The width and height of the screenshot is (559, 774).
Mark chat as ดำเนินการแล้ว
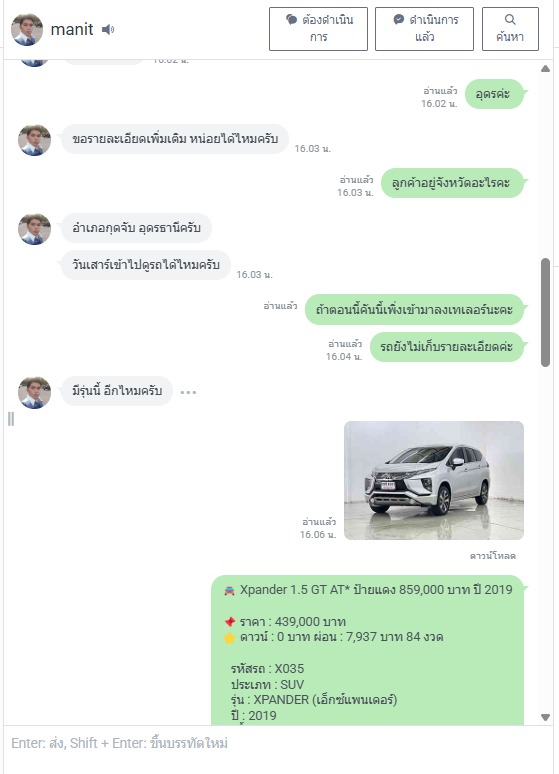point(424,29)
